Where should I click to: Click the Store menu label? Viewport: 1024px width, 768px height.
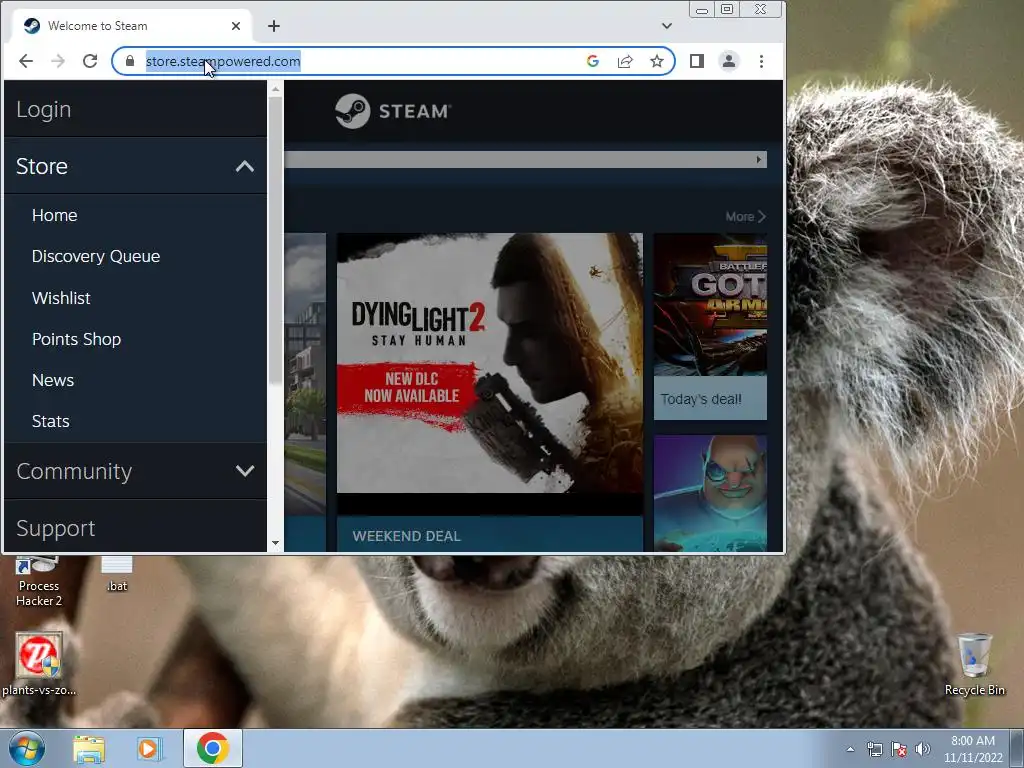tap(42, 167)
